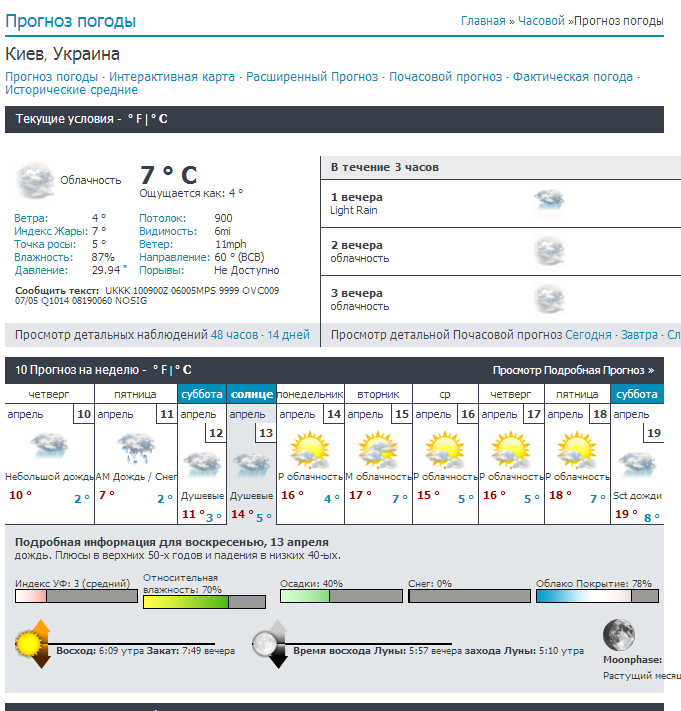Click the 3 вечера cloudy icon
Viewport: 681px width, 711px height.
click(549, 299)
